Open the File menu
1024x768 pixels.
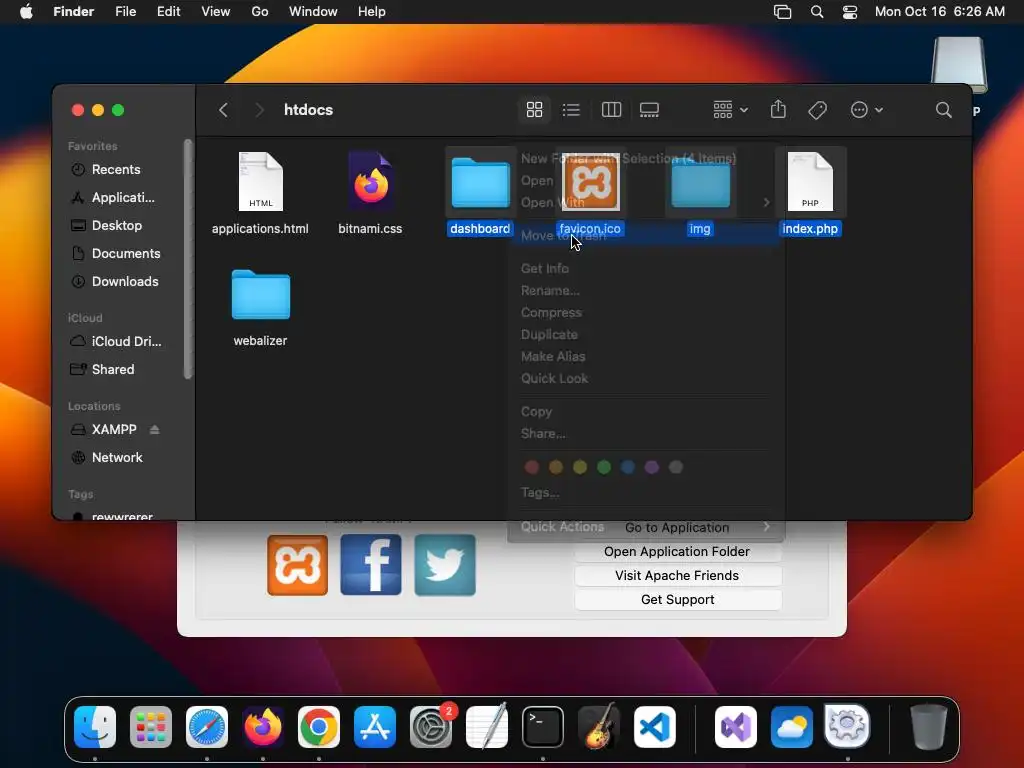[x=125, y=12]
